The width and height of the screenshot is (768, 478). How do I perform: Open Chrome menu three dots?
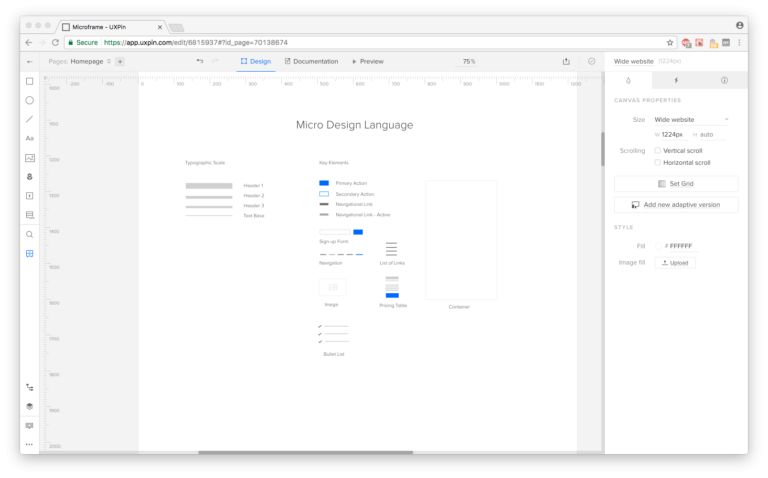pos(739,43)
